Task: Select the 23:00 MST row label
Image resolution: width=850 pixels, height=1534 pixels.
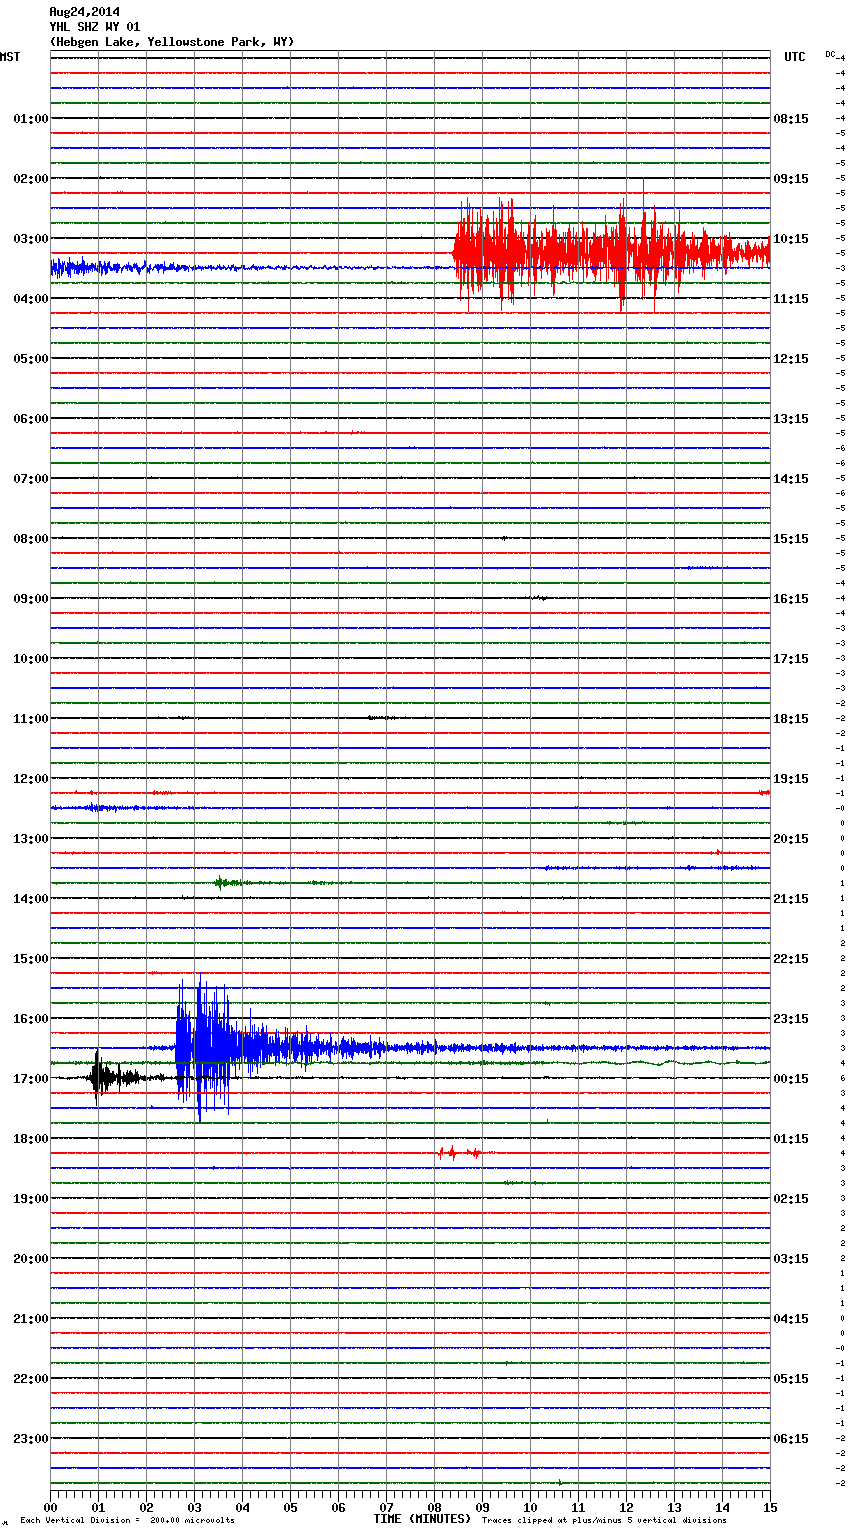Action: click(30, 1439)
